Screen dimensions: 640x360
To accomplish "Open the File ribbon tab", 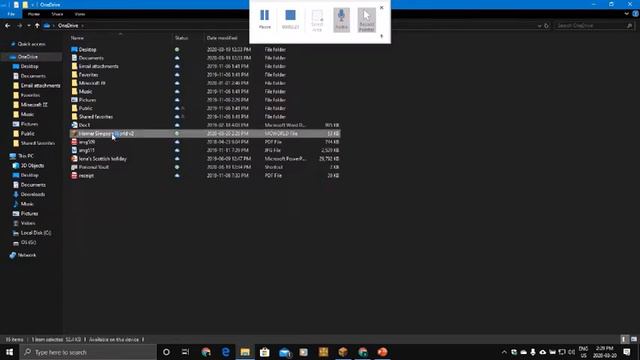I will [x=11, y=14].
